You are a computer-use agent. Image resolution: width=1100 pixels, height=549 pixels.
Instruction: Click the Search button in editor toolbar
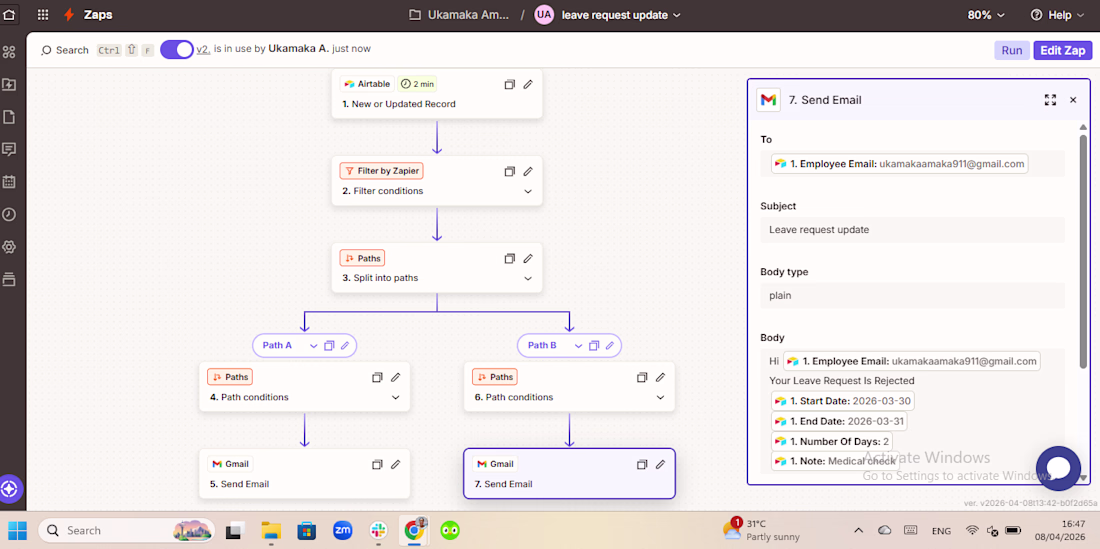65,50
